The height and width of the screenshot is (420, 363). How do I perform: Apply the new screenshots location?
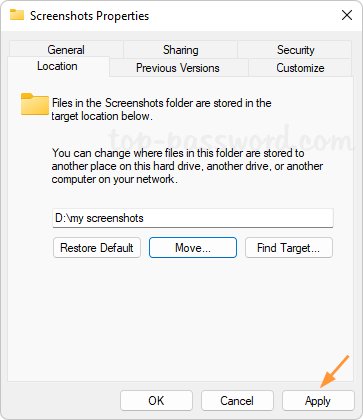pos(318,400)
